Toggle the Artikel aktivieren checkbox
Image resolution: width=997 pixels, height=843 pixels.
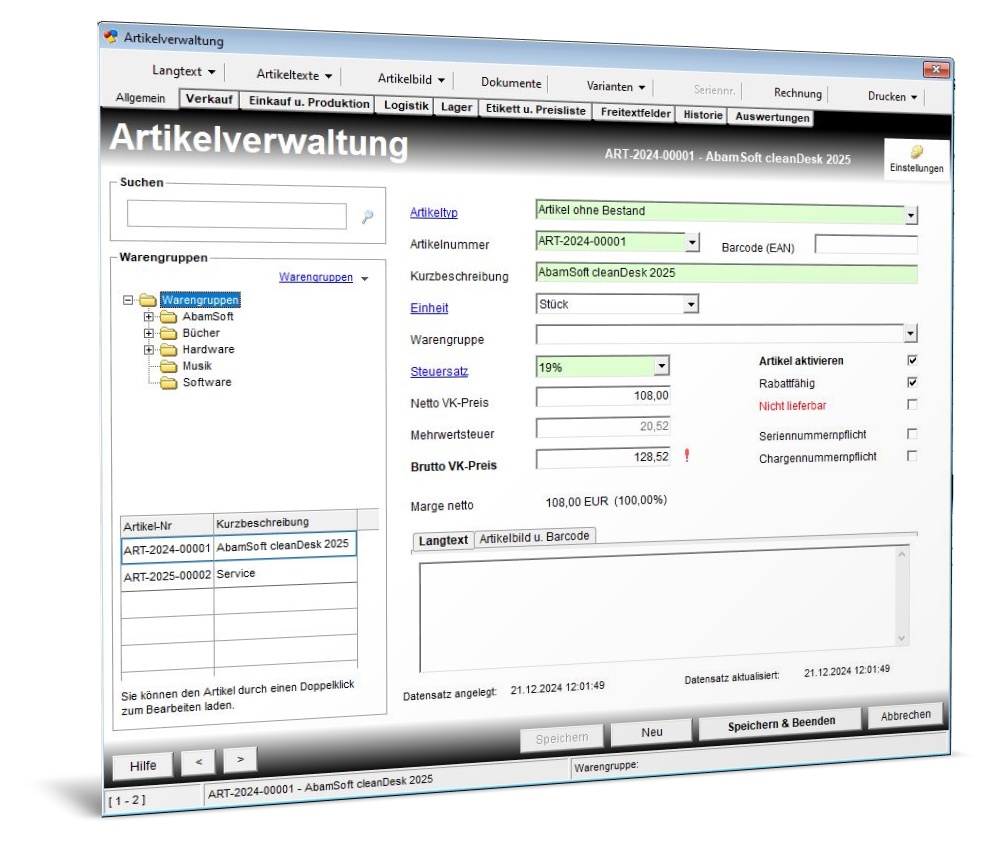tap(912, 360)
